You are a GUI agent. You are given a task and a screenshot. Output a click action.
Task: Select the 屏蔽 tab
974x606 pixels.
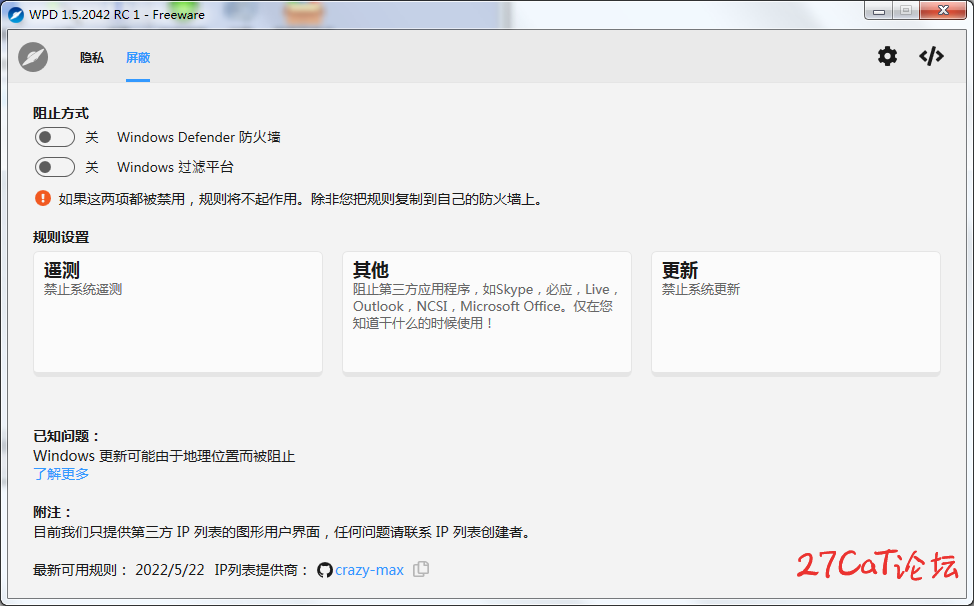pos(138,58)
